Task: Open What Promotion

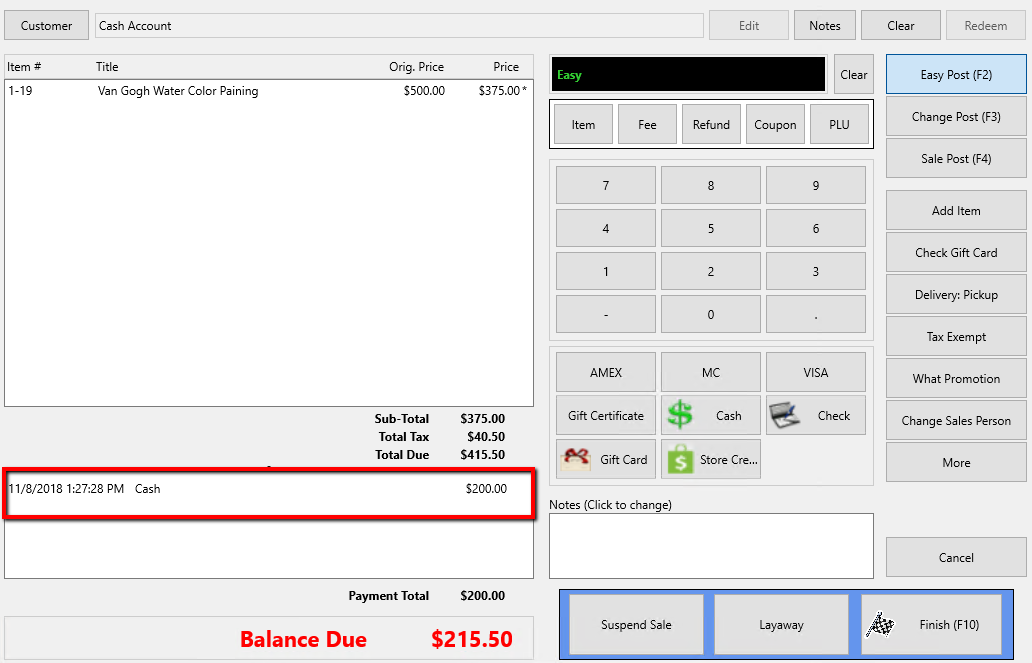Action: [956, 379]
